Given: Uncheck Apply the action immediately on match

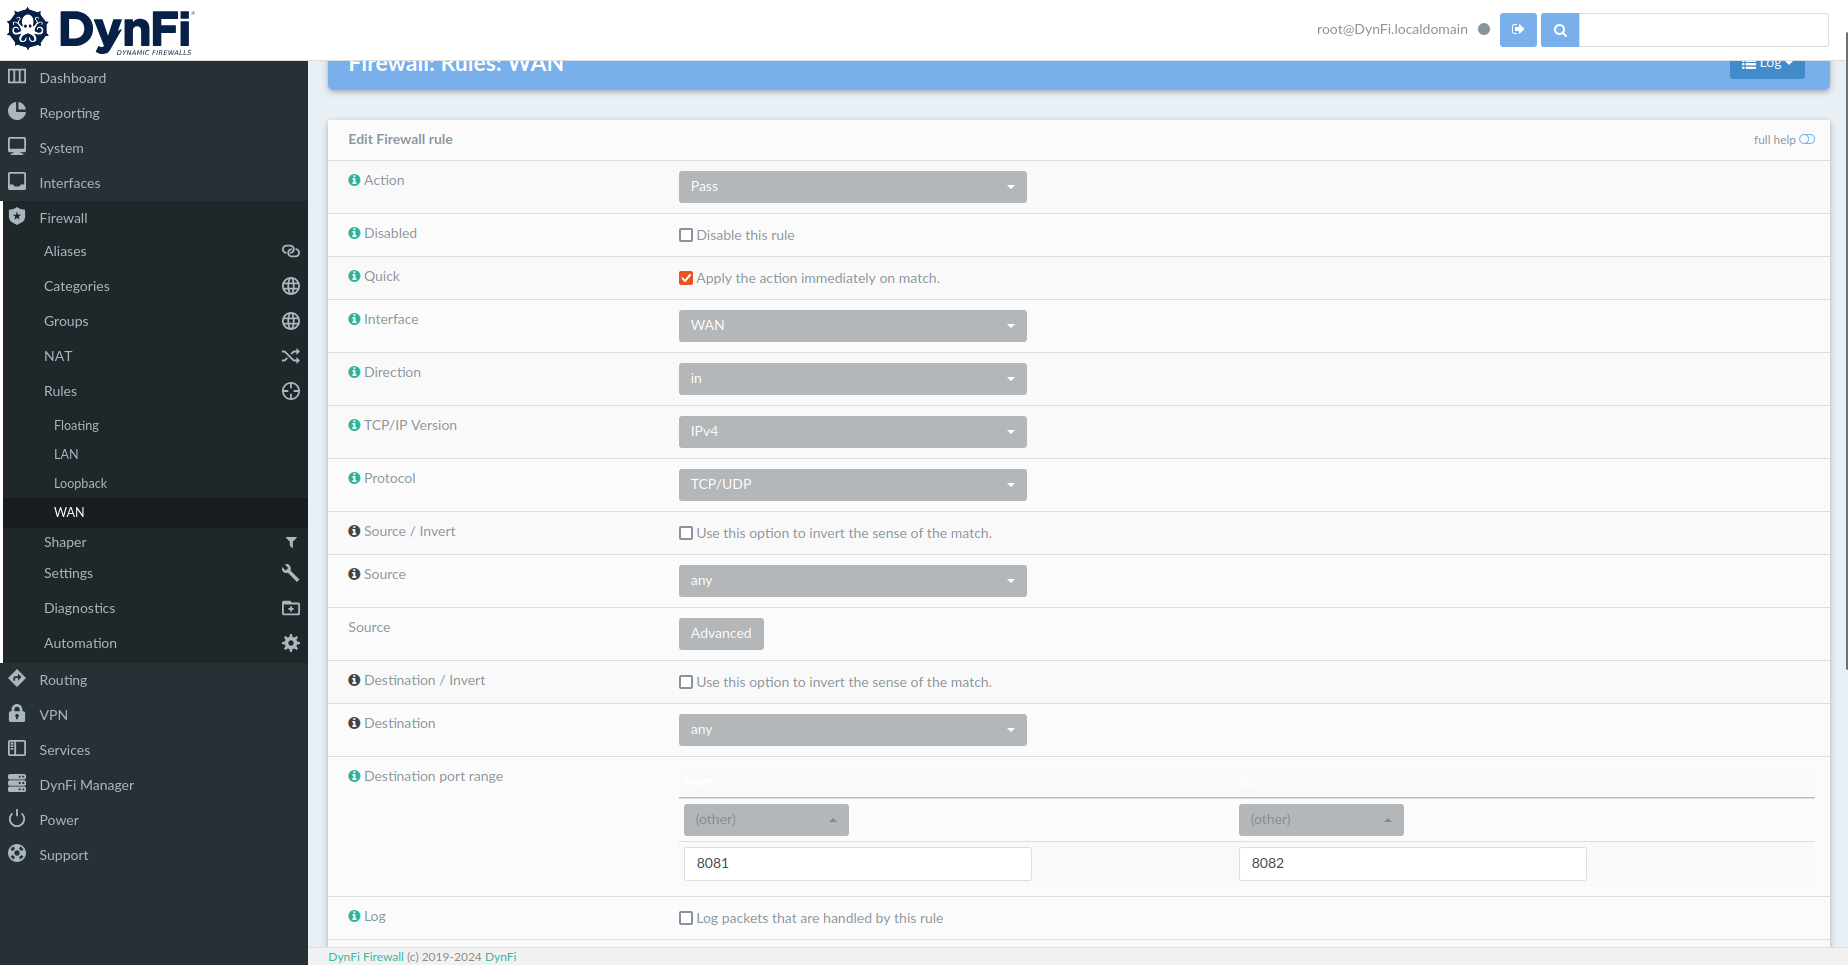Looking at the screenshot, I should (x=686, y=278).
